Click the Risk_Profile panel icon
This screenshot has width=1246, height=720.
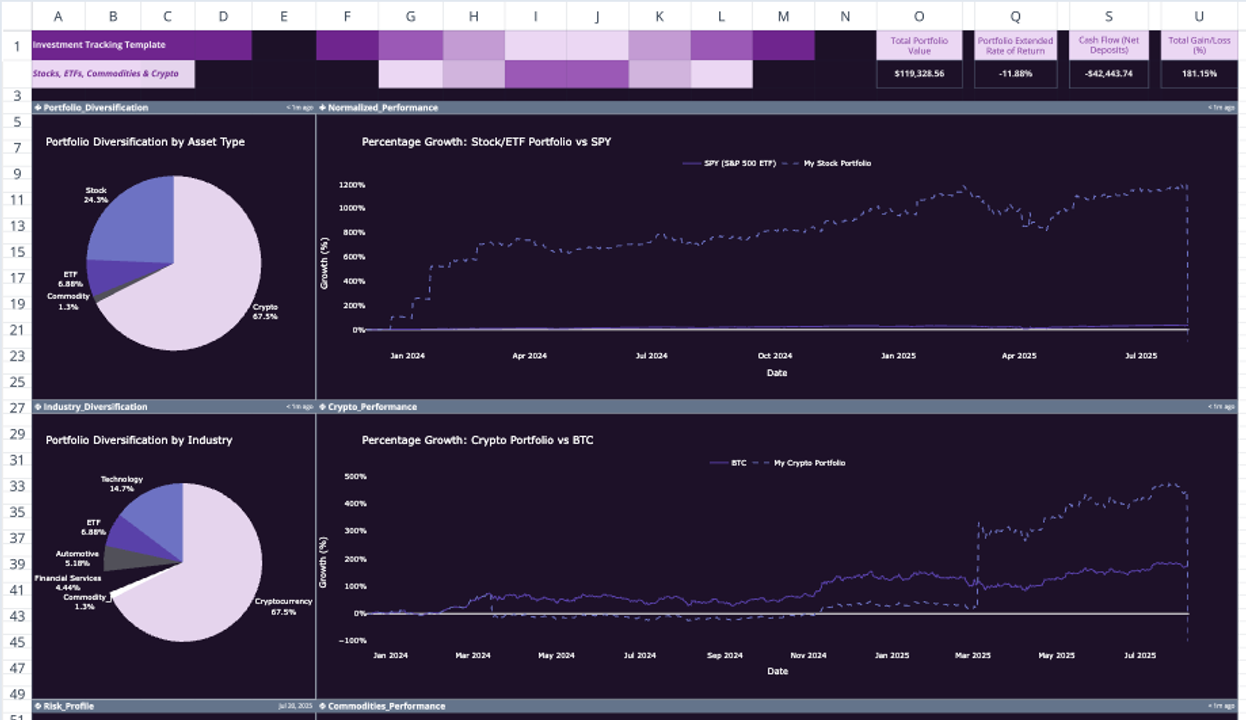[37, 705]
